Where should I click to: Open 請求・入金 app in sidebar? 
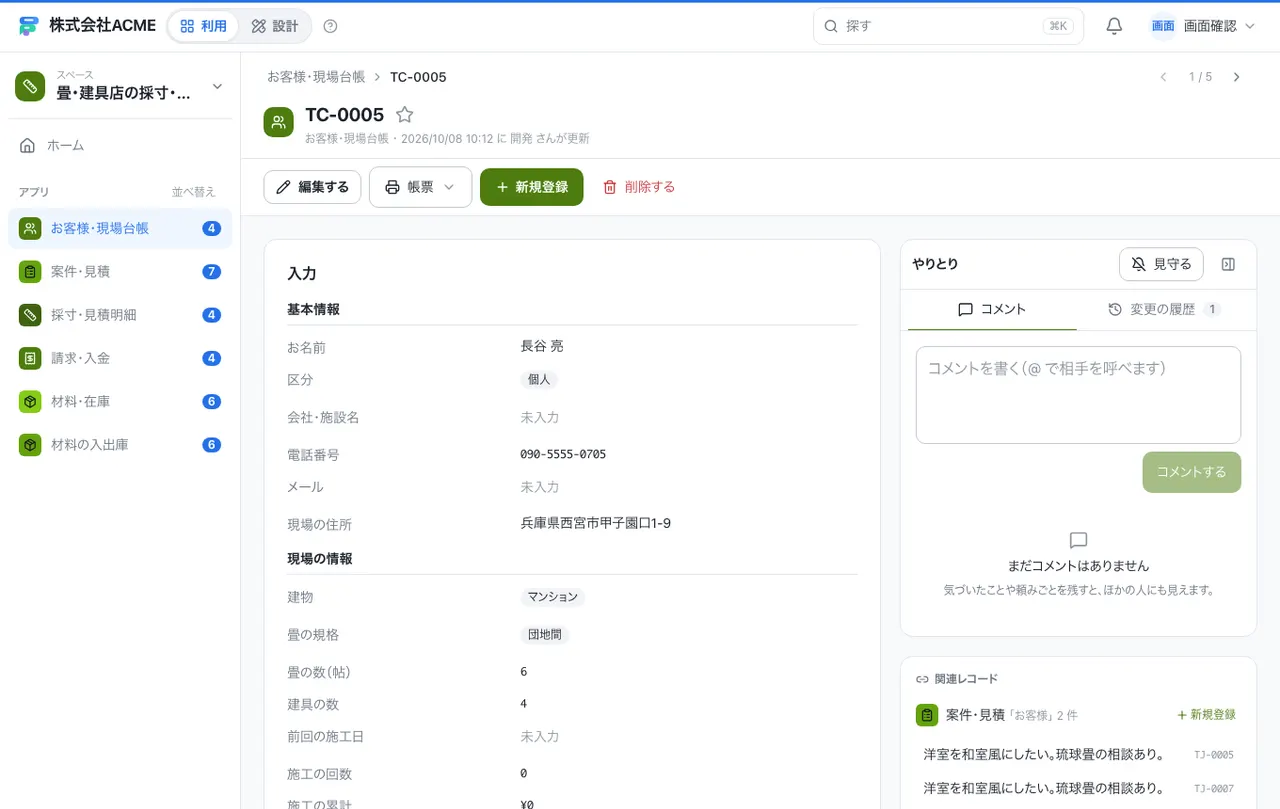tap(120, 358)
